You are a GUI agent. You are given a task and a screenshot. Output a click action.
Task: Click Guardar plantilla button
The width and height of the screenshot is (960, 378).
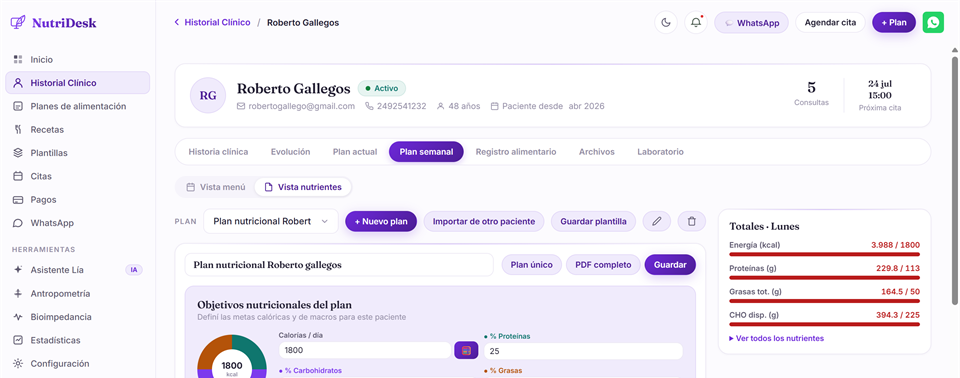(x=593, y=221)
